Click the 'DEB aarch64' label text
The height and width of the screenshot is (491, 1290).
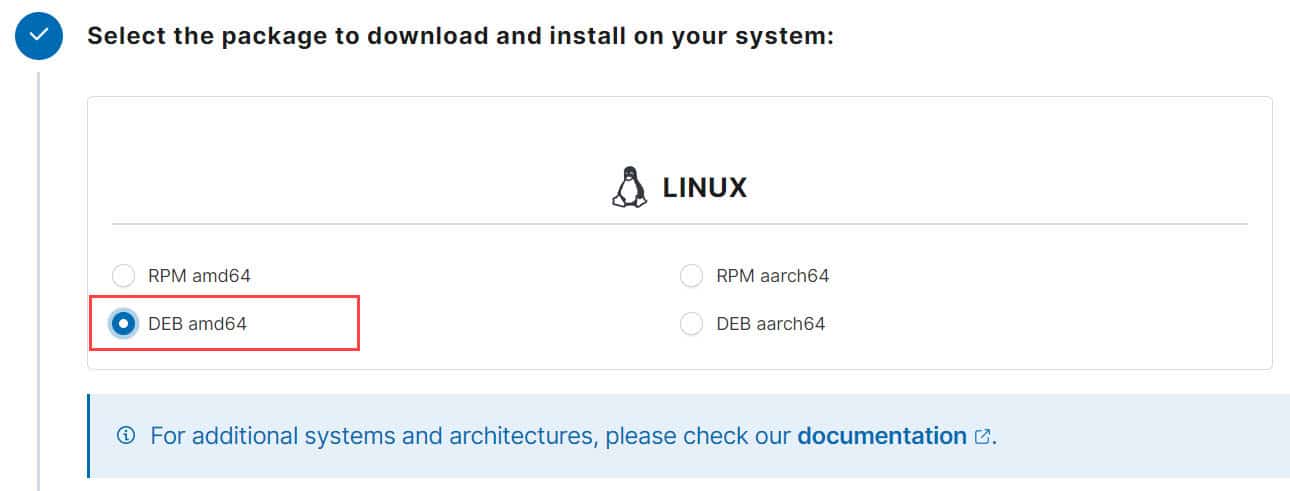771,323
